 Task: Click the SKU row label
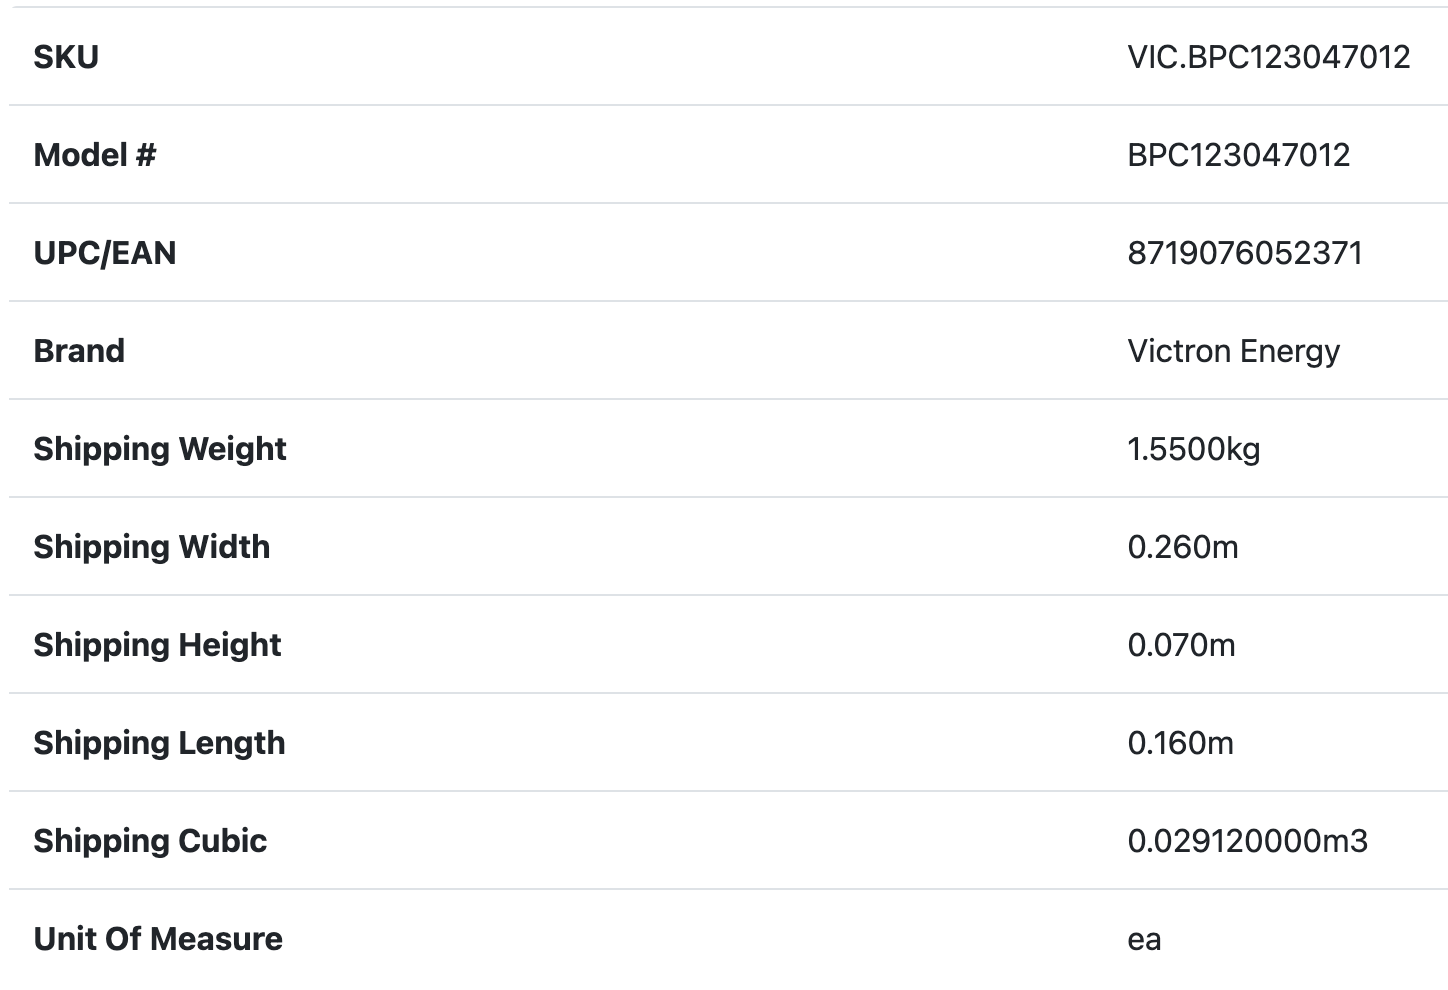pyautogui.click(x=66, y=57)
